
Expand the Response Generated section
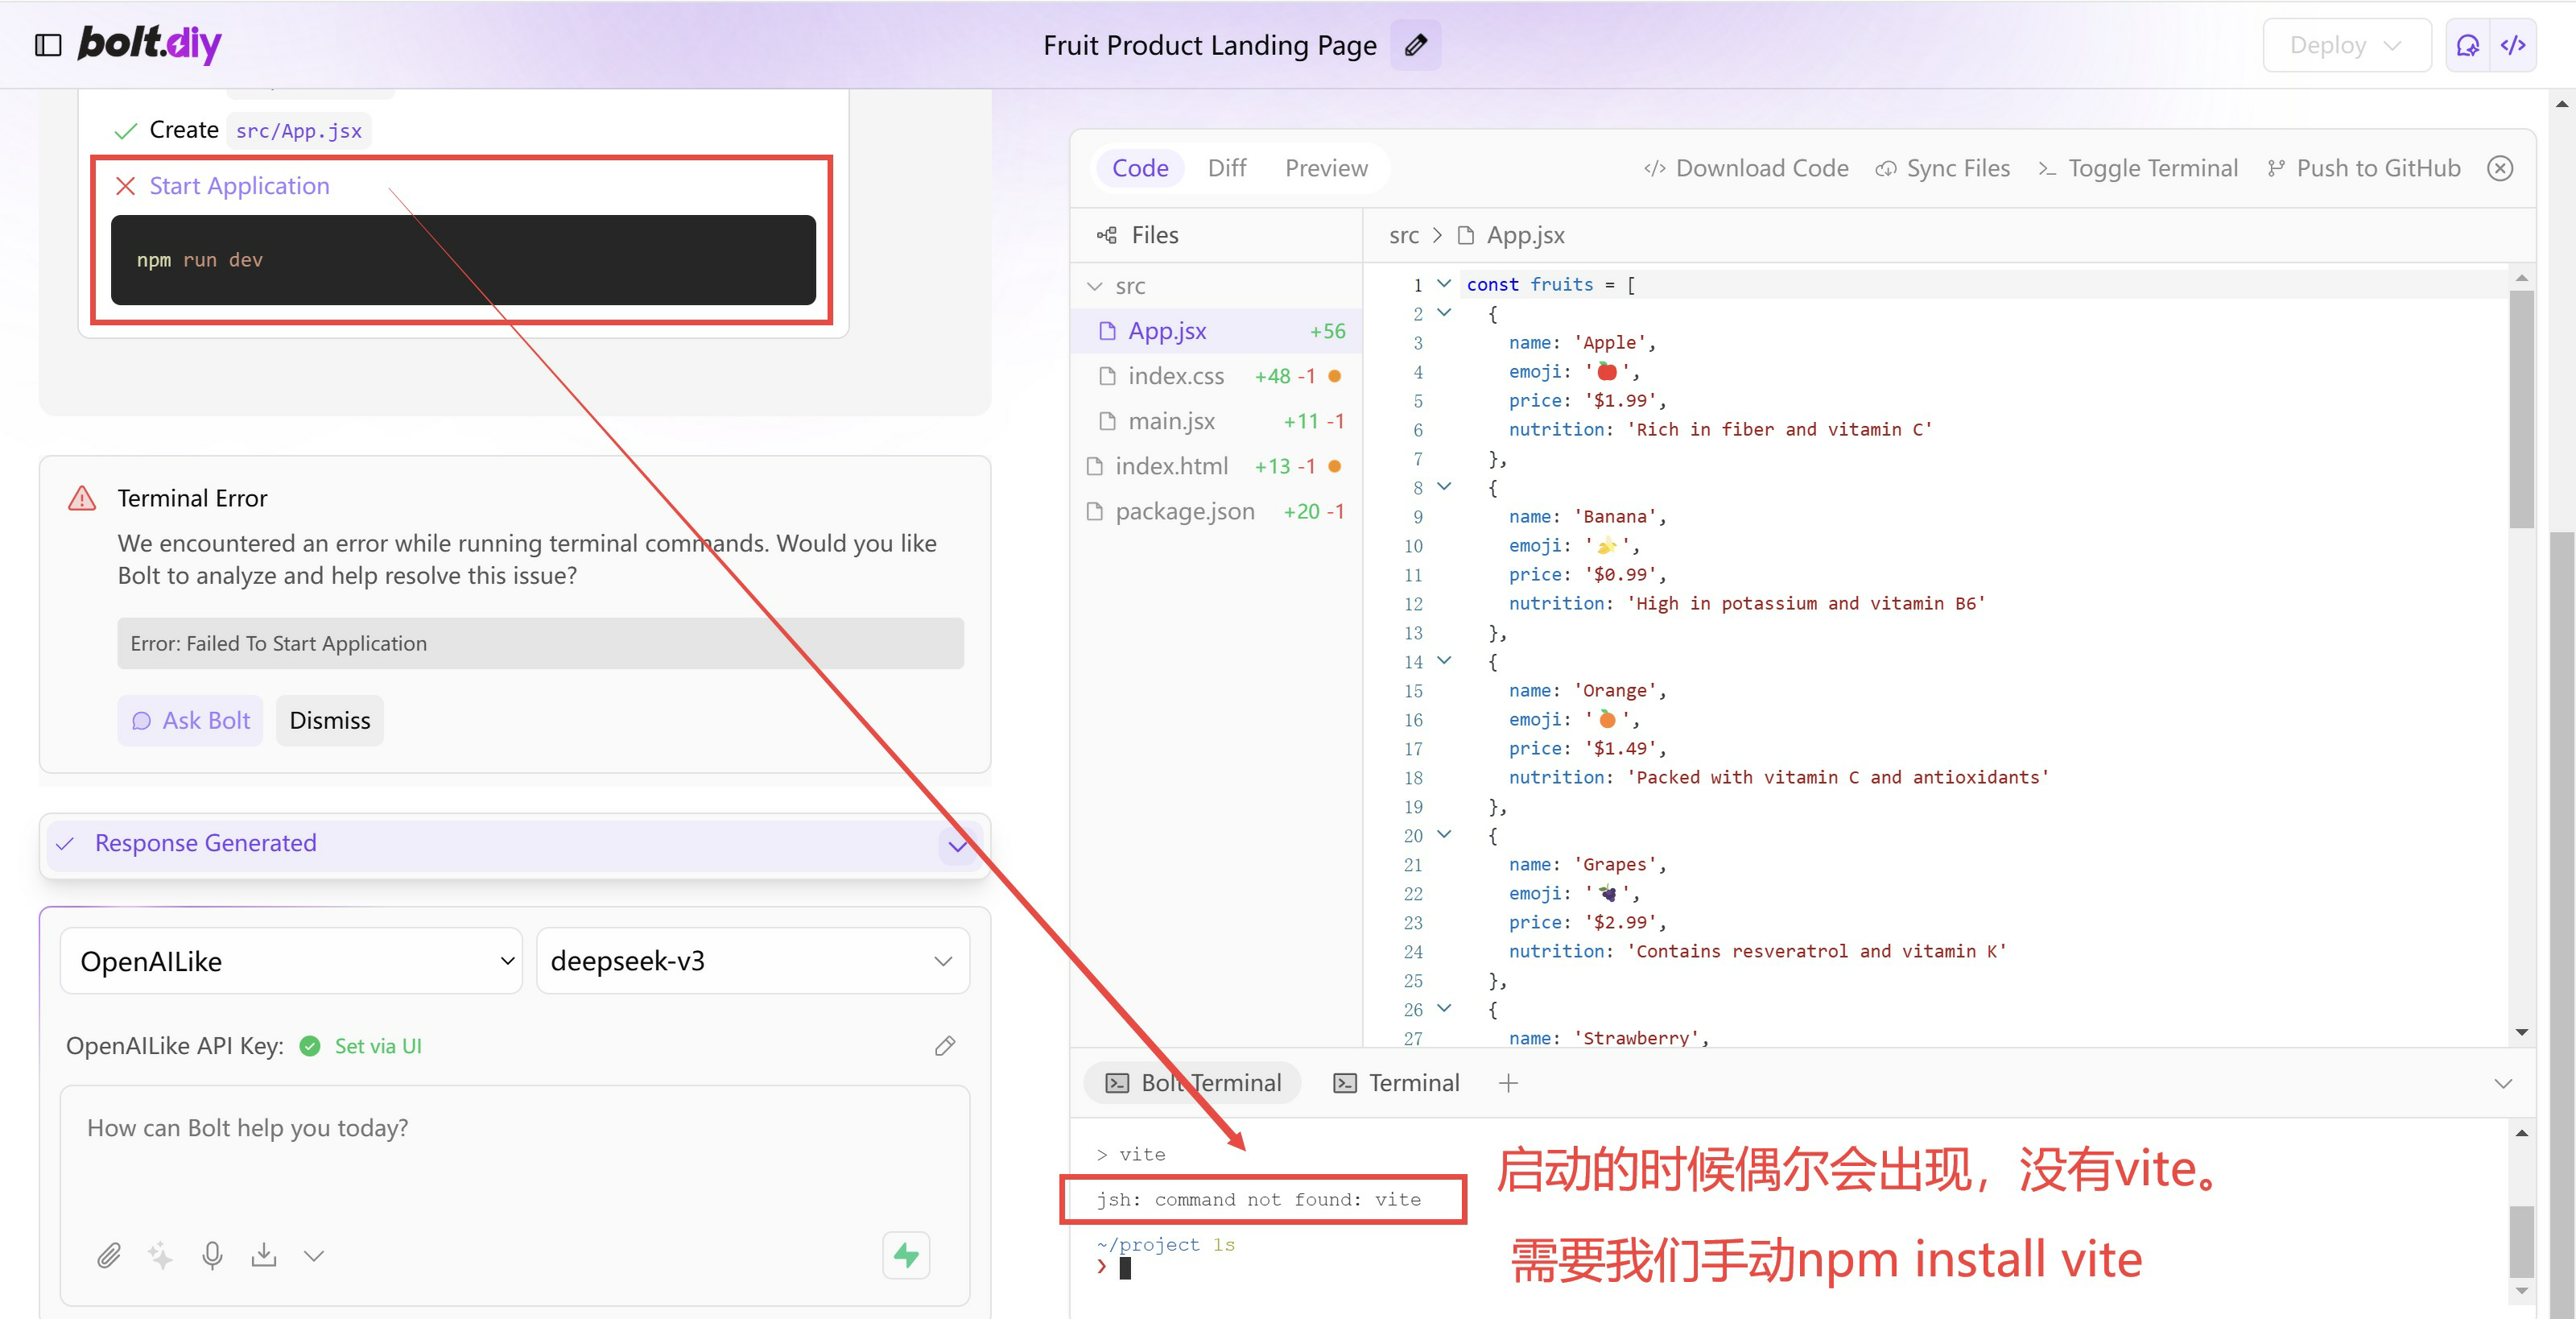click(957, 845)
